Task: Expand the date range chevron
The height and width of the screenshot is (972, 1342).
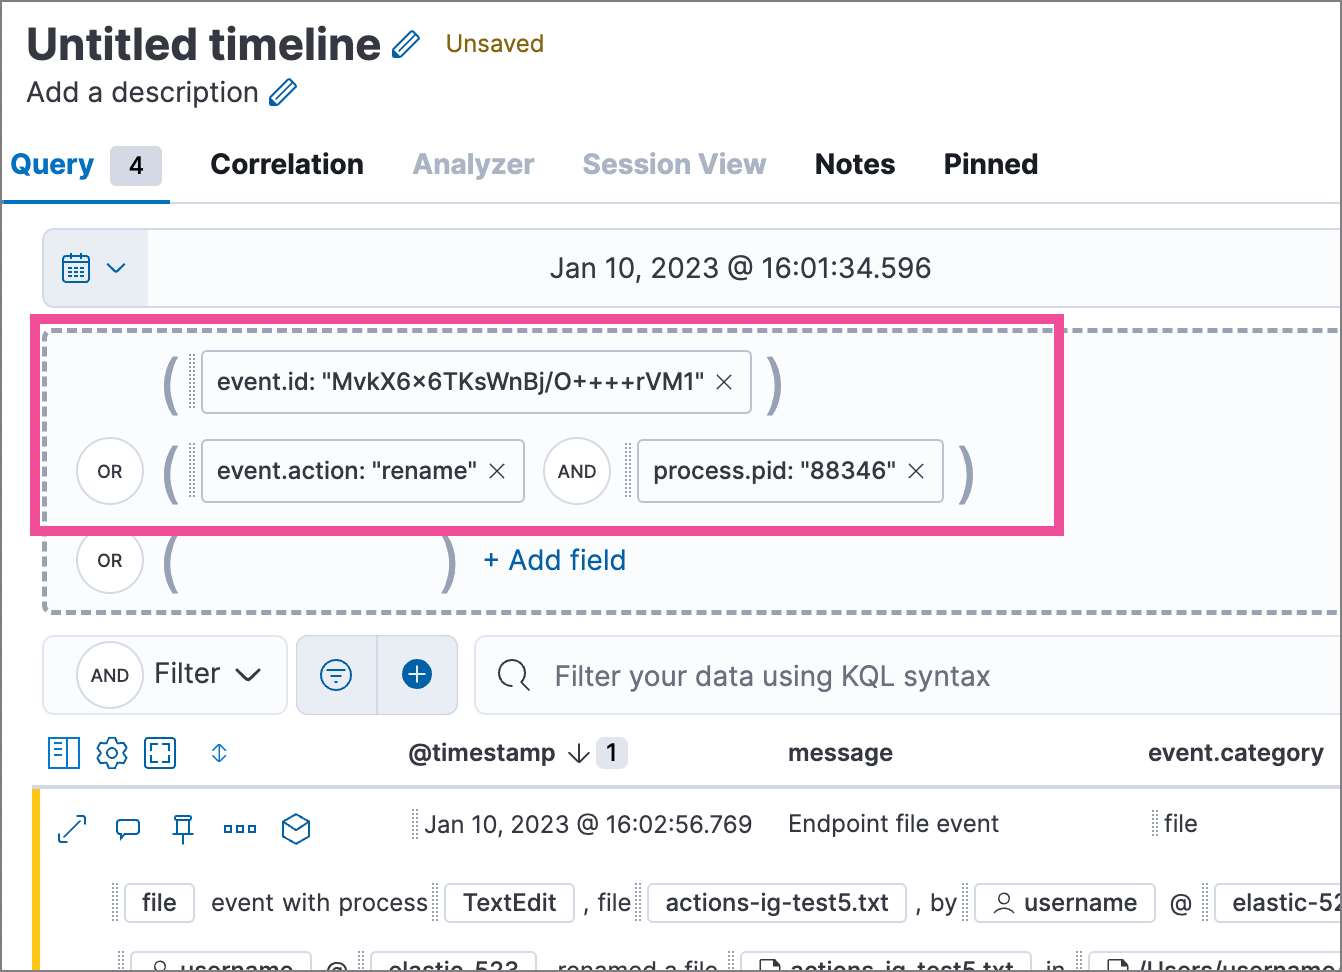Action: 117,268
